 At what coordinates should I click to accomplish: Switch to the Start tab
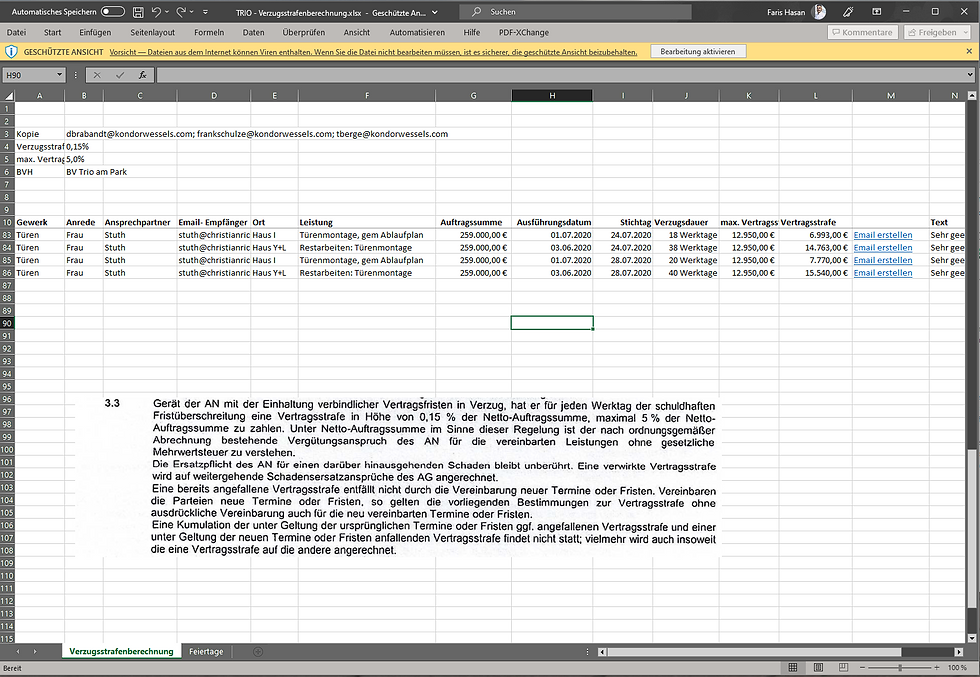tap(52, 33)
